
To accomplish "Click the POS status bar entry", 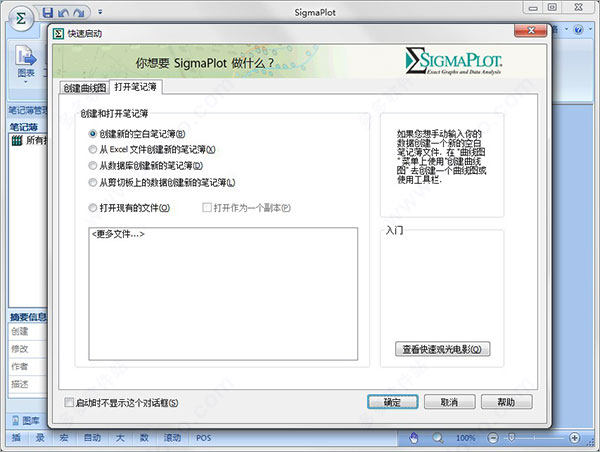I will (x=204, y=438).
